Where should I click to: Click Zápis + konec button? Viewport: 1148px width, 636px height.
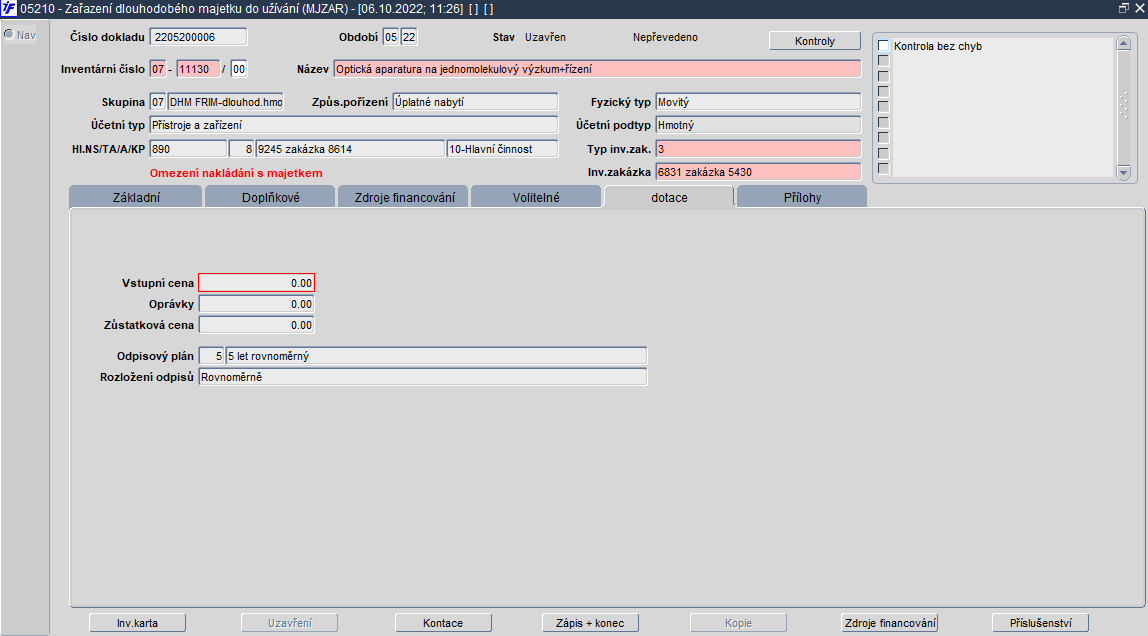pyautogui.click(x=590, y=623)
